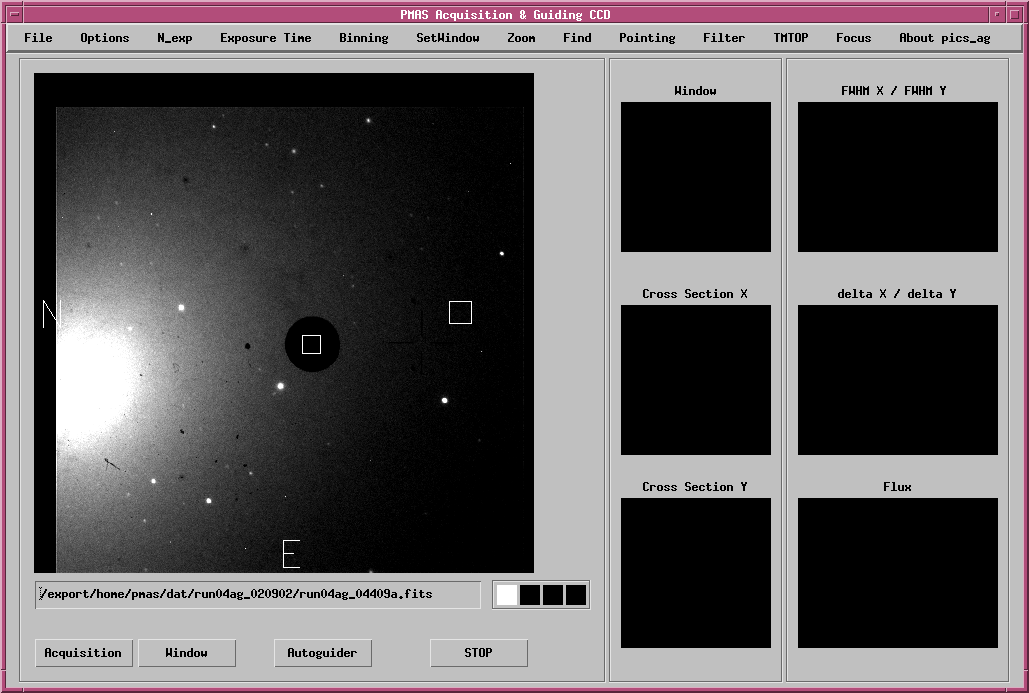Expand the Filter menu
Image resolution: width=1029 pixels, height=693 pixels.
click(x=723, y=38)
